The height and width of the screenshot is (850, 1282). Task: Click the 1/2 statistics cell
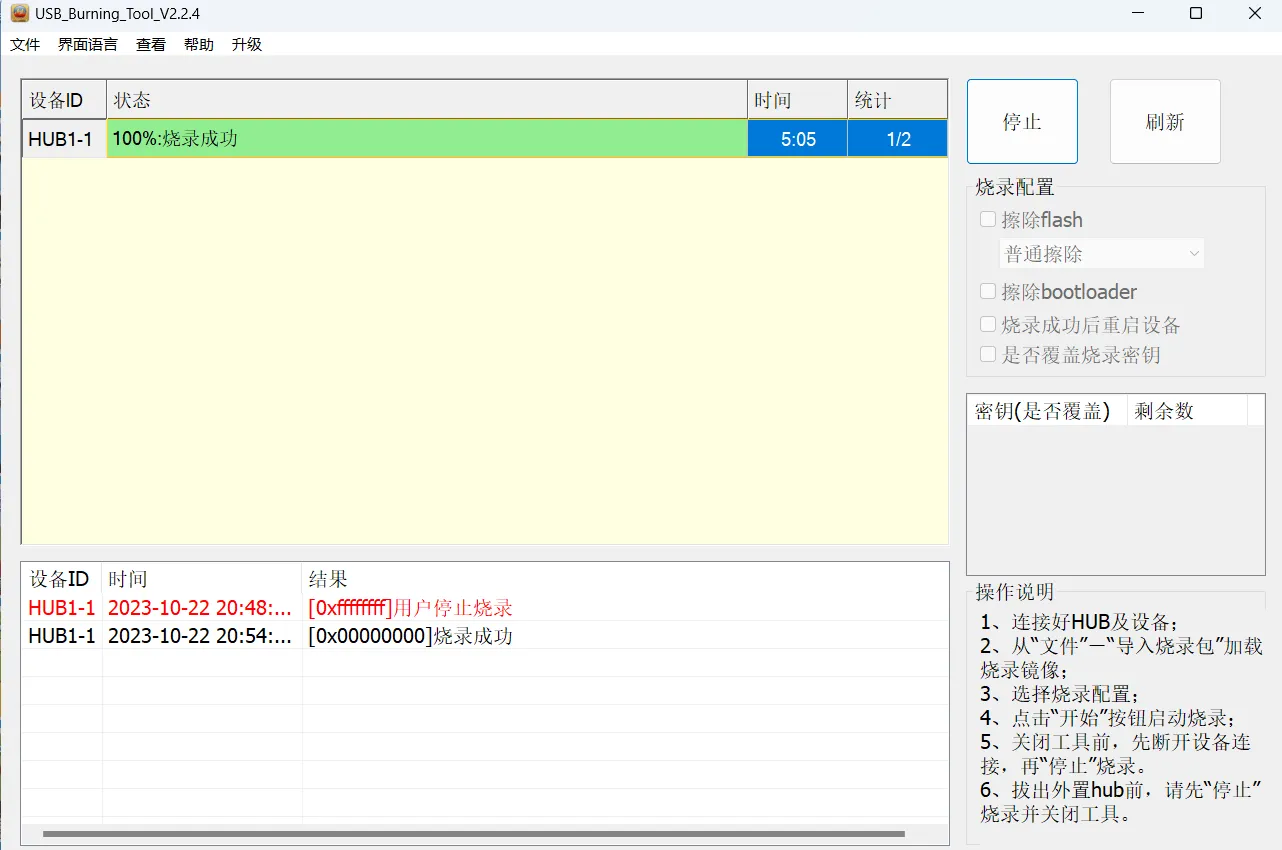[x=897, y=139]
